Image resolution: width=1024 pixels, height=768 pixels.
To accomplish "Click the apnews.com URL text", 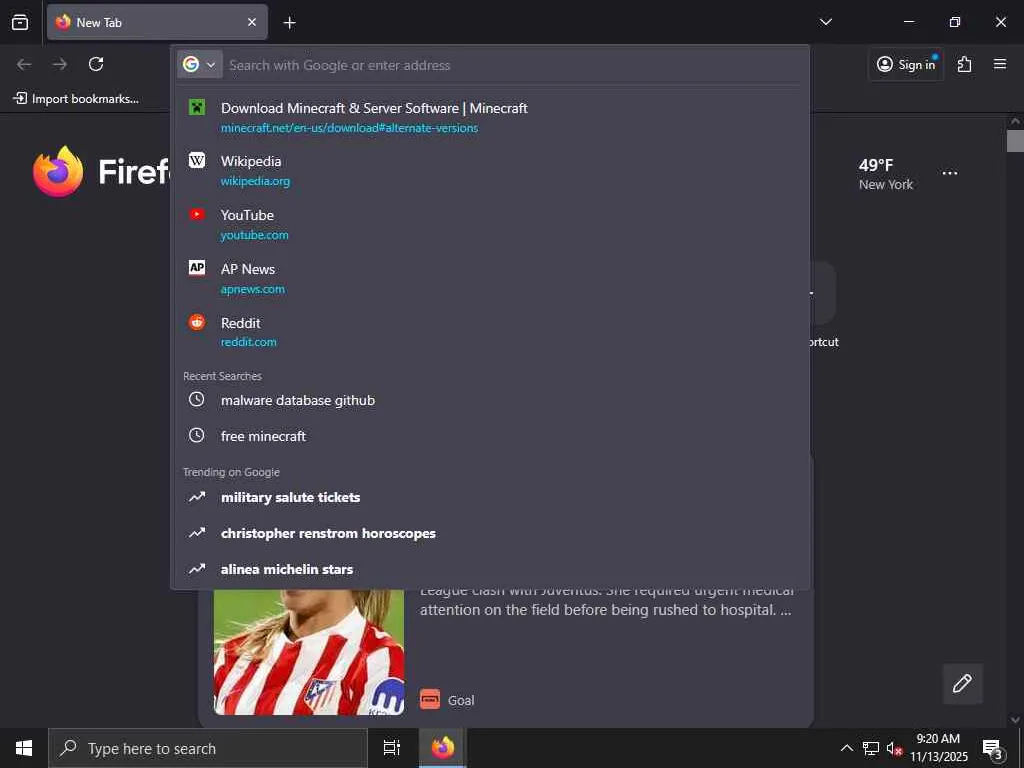I will [x=253, y=289].
